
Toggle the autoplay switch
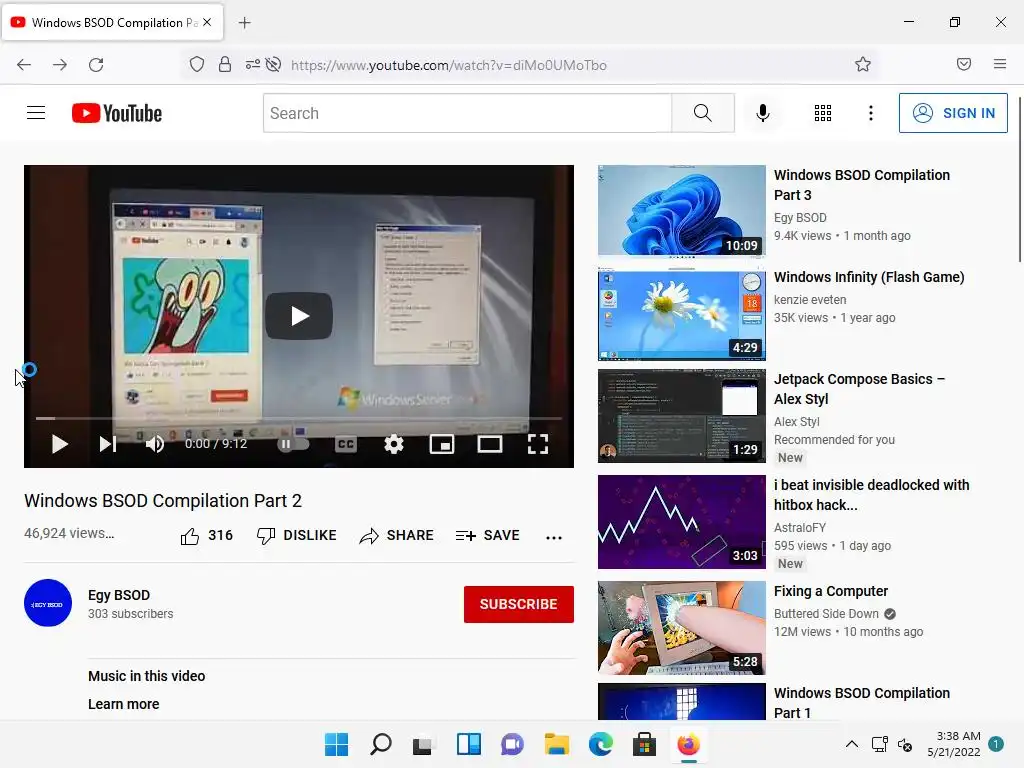[293, 444]
